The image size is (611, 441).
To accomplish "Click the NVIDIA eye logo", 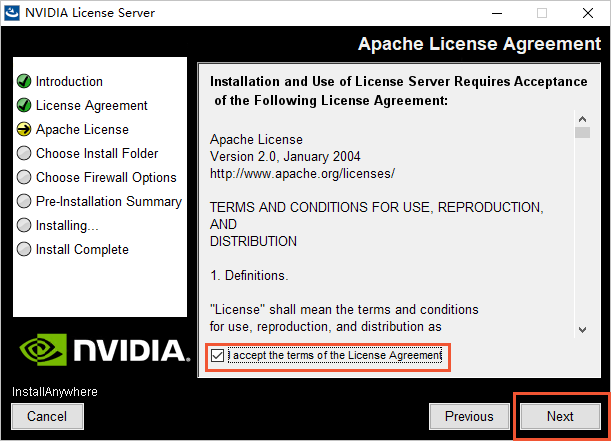I will pos(43,349).
